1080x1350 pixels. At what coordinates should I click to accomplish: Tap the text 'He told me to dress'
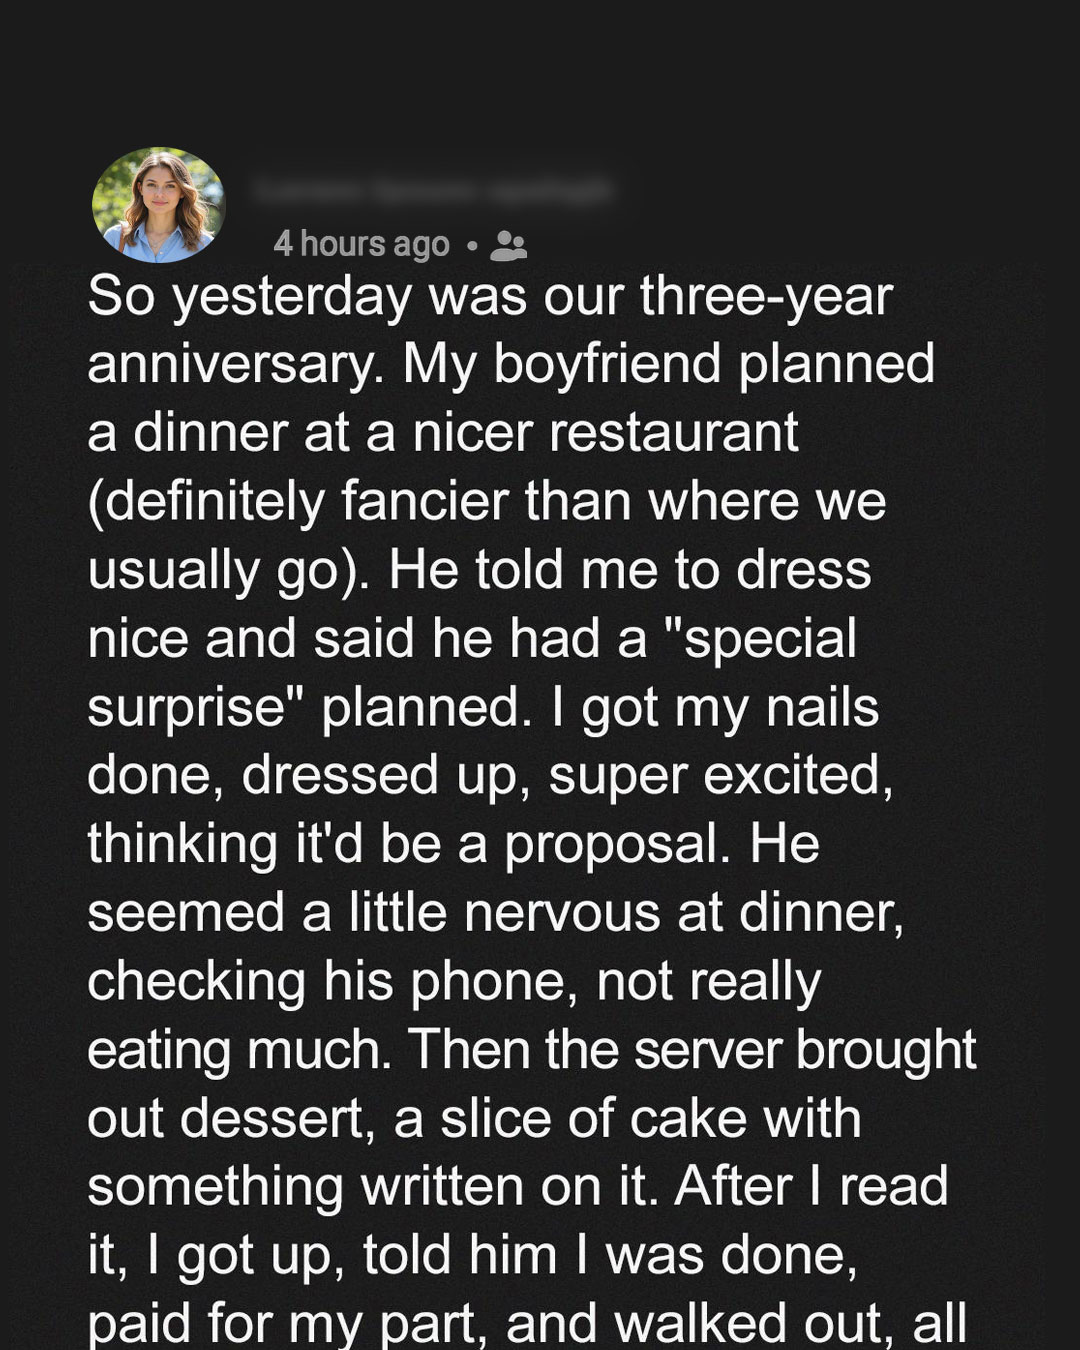coord(630,570)
